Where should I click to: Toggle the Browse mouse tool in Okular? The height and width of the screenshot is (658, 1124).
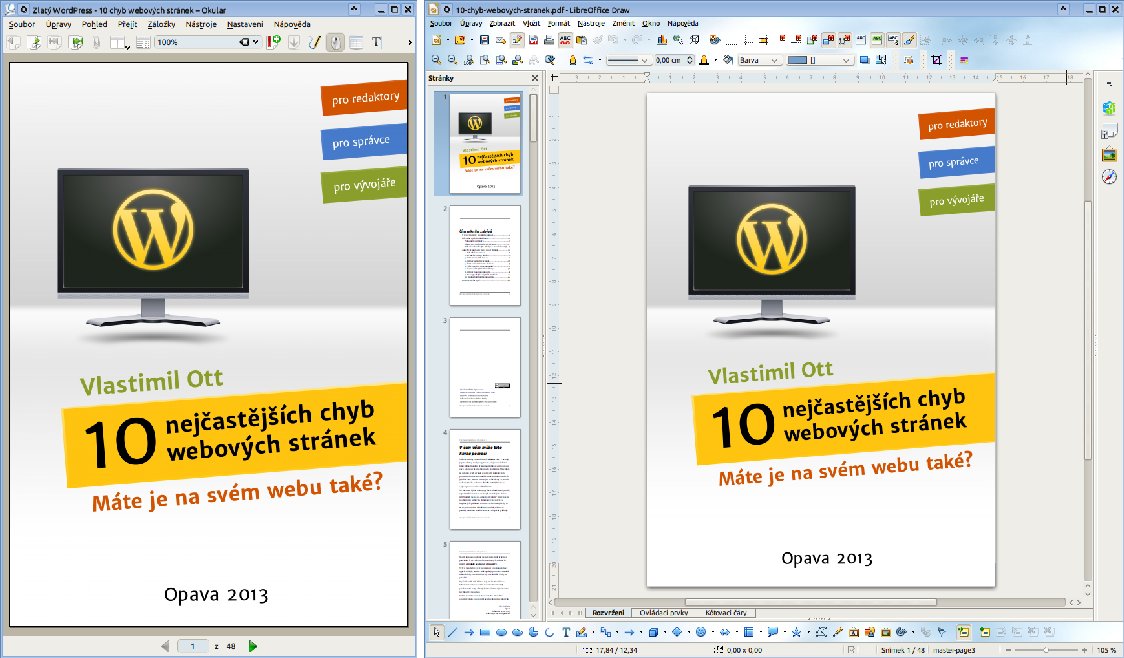coord(335,42)
